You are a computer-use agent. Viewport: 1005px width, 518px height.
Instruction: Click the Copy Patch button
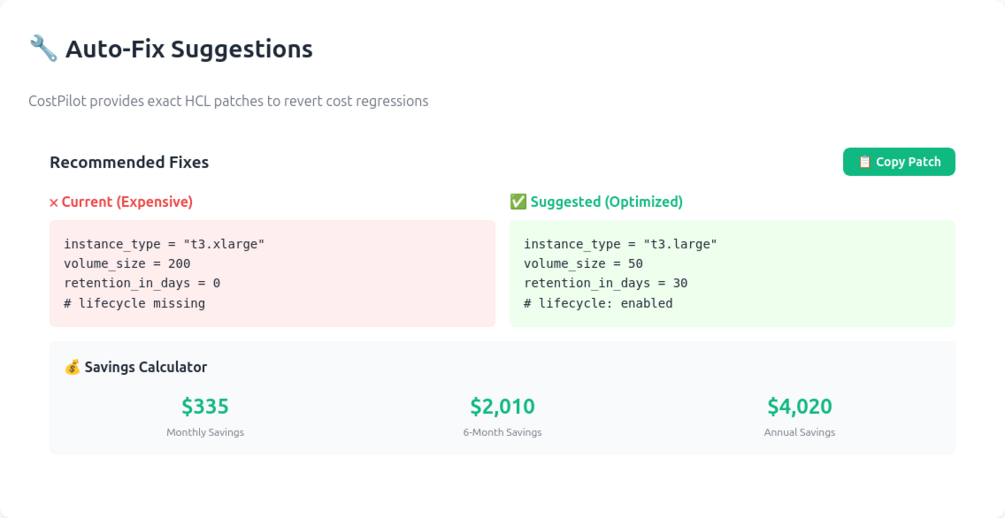(x=898, y=162)
